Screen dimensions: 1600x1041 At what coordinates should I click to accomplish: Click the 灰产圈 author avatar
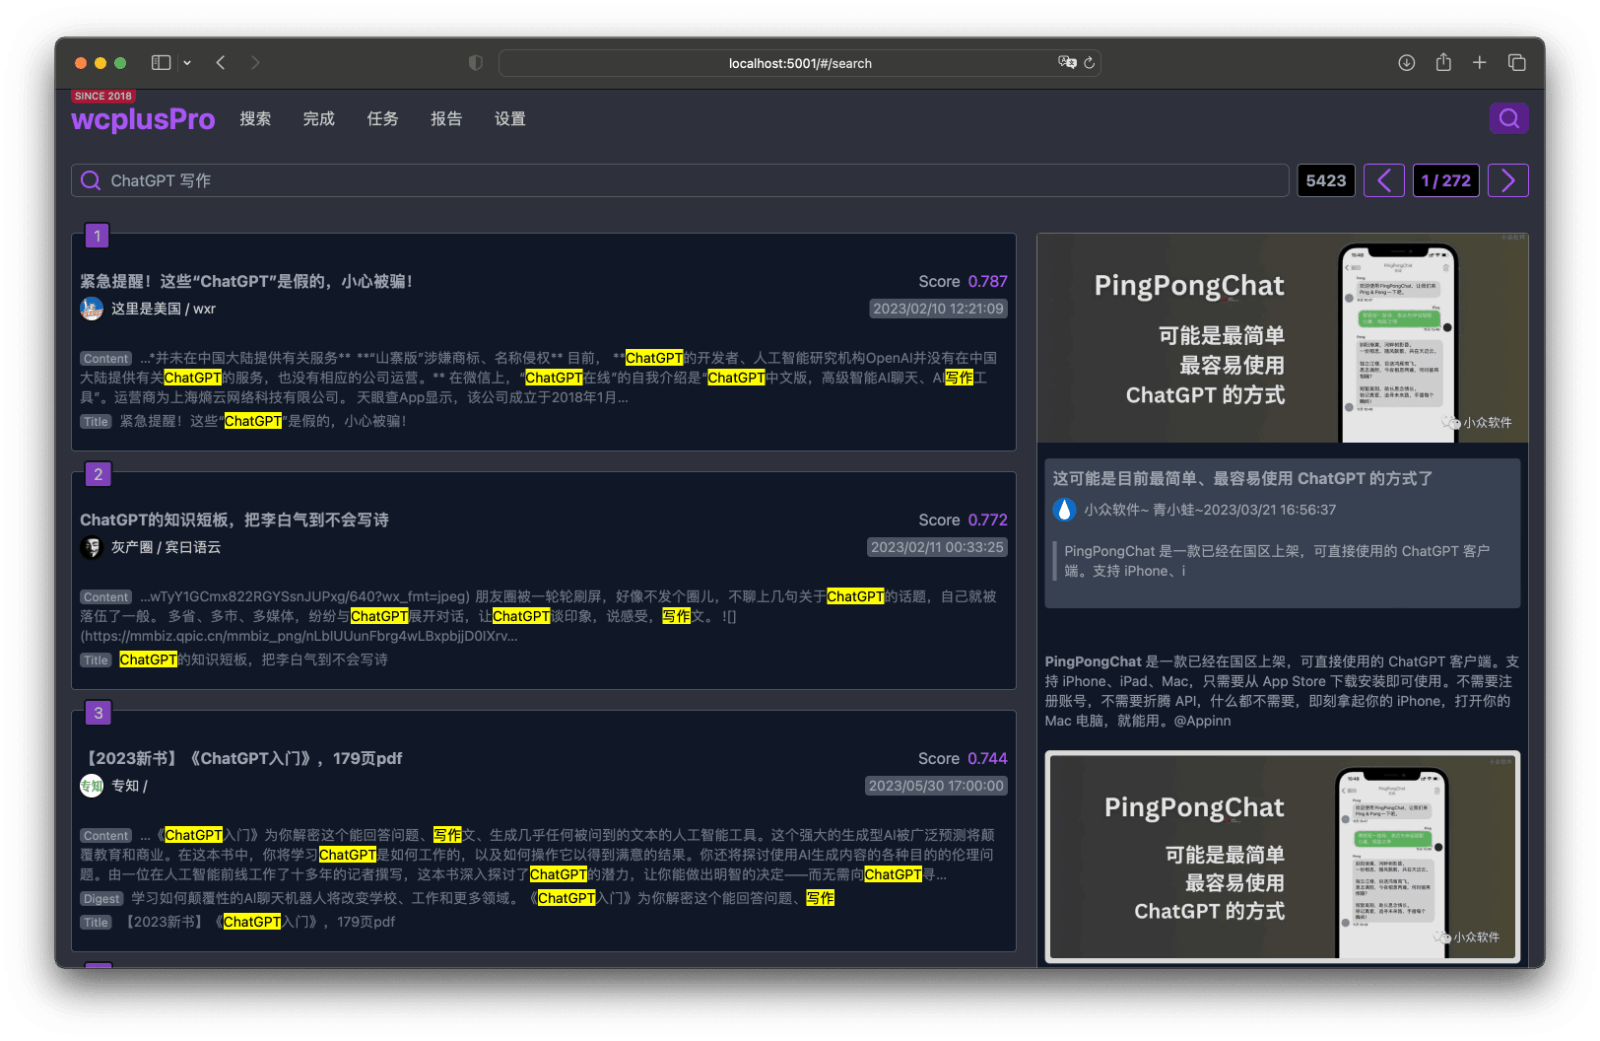point(91,547)
